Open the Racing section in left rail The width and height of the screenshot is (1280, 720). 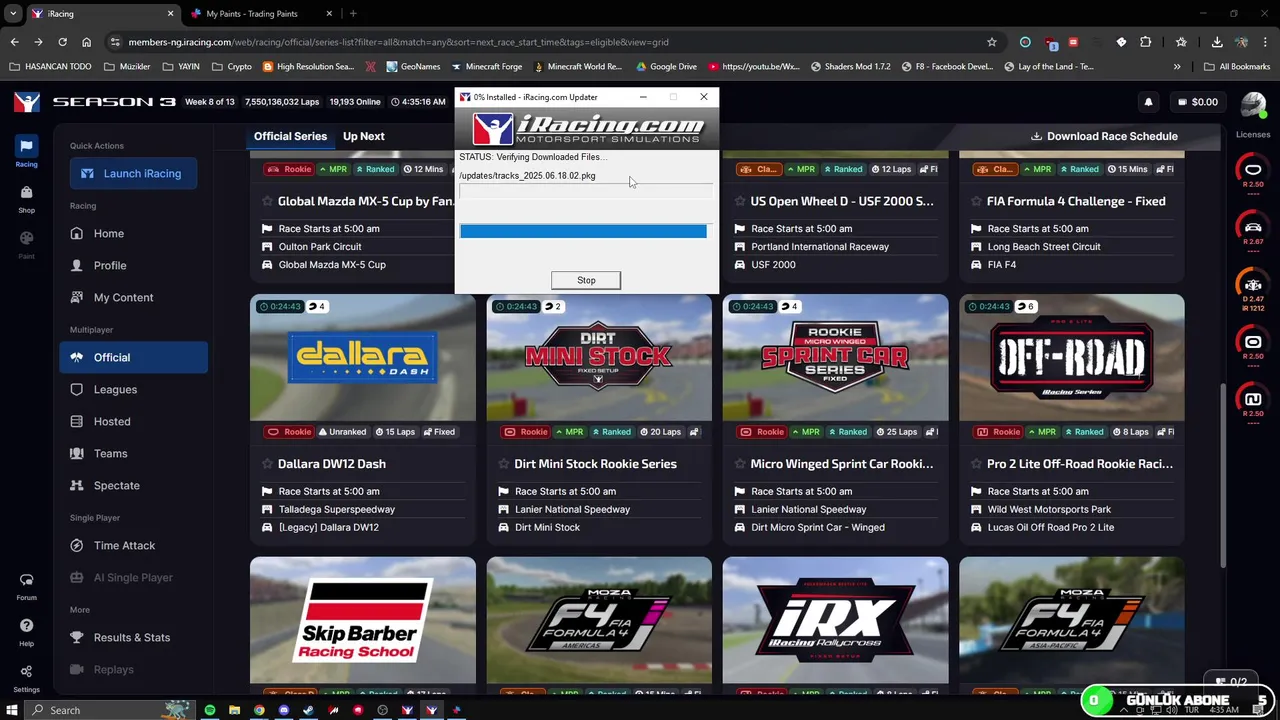pyautogui.click(x=26, y=152)
